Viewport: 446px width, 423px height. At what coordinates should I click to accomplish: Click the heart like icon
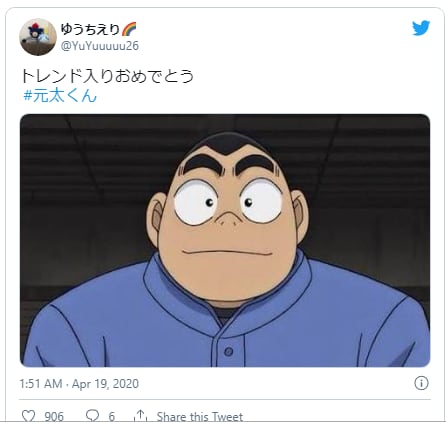28,416
